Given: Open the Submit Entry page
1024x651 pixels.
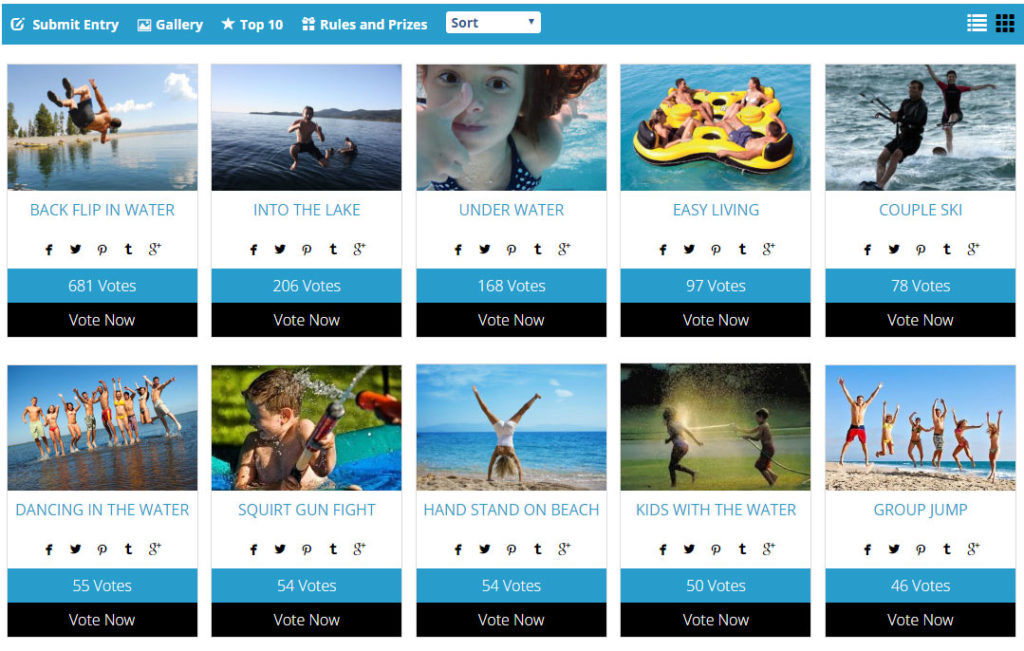Looking at the screenshot, I should click(x=65, y=24).
